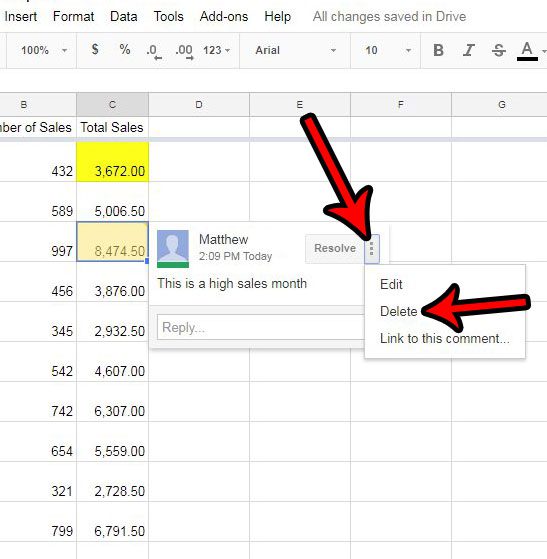
Task: Open the Tools menu
Action: pos(169,16)
